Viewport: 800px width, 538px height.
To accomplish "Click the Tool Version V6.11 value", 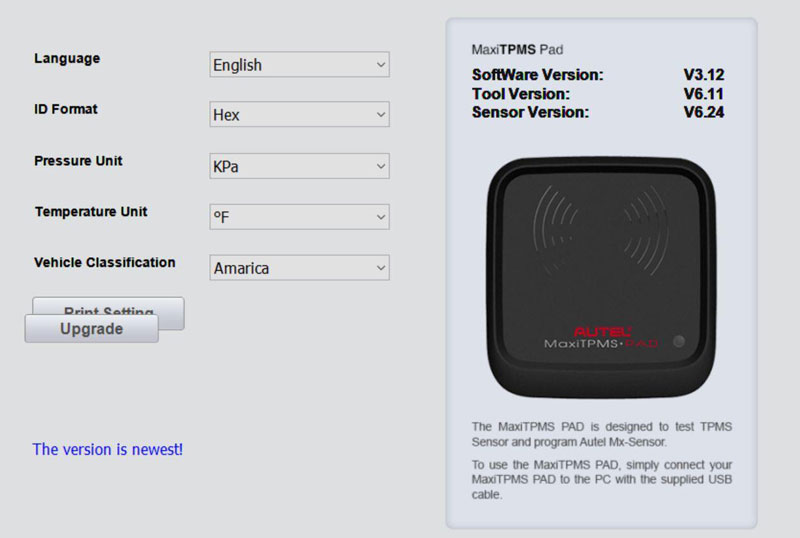I will point(704,94).
